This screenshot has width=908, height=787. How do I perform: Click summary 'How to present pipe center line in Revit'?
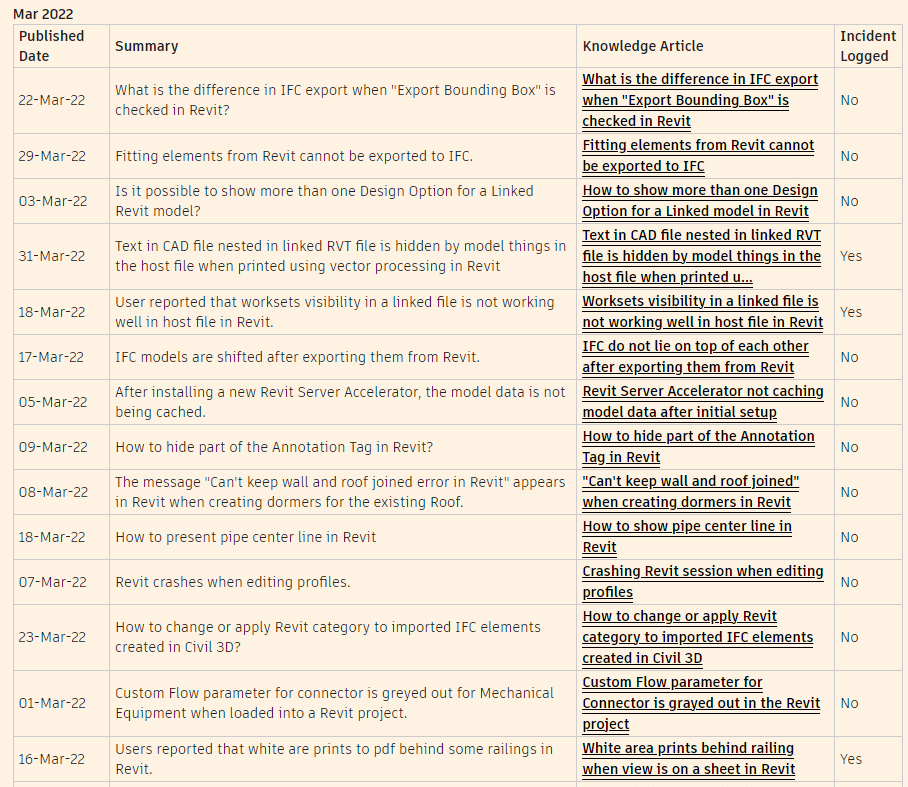246,537
